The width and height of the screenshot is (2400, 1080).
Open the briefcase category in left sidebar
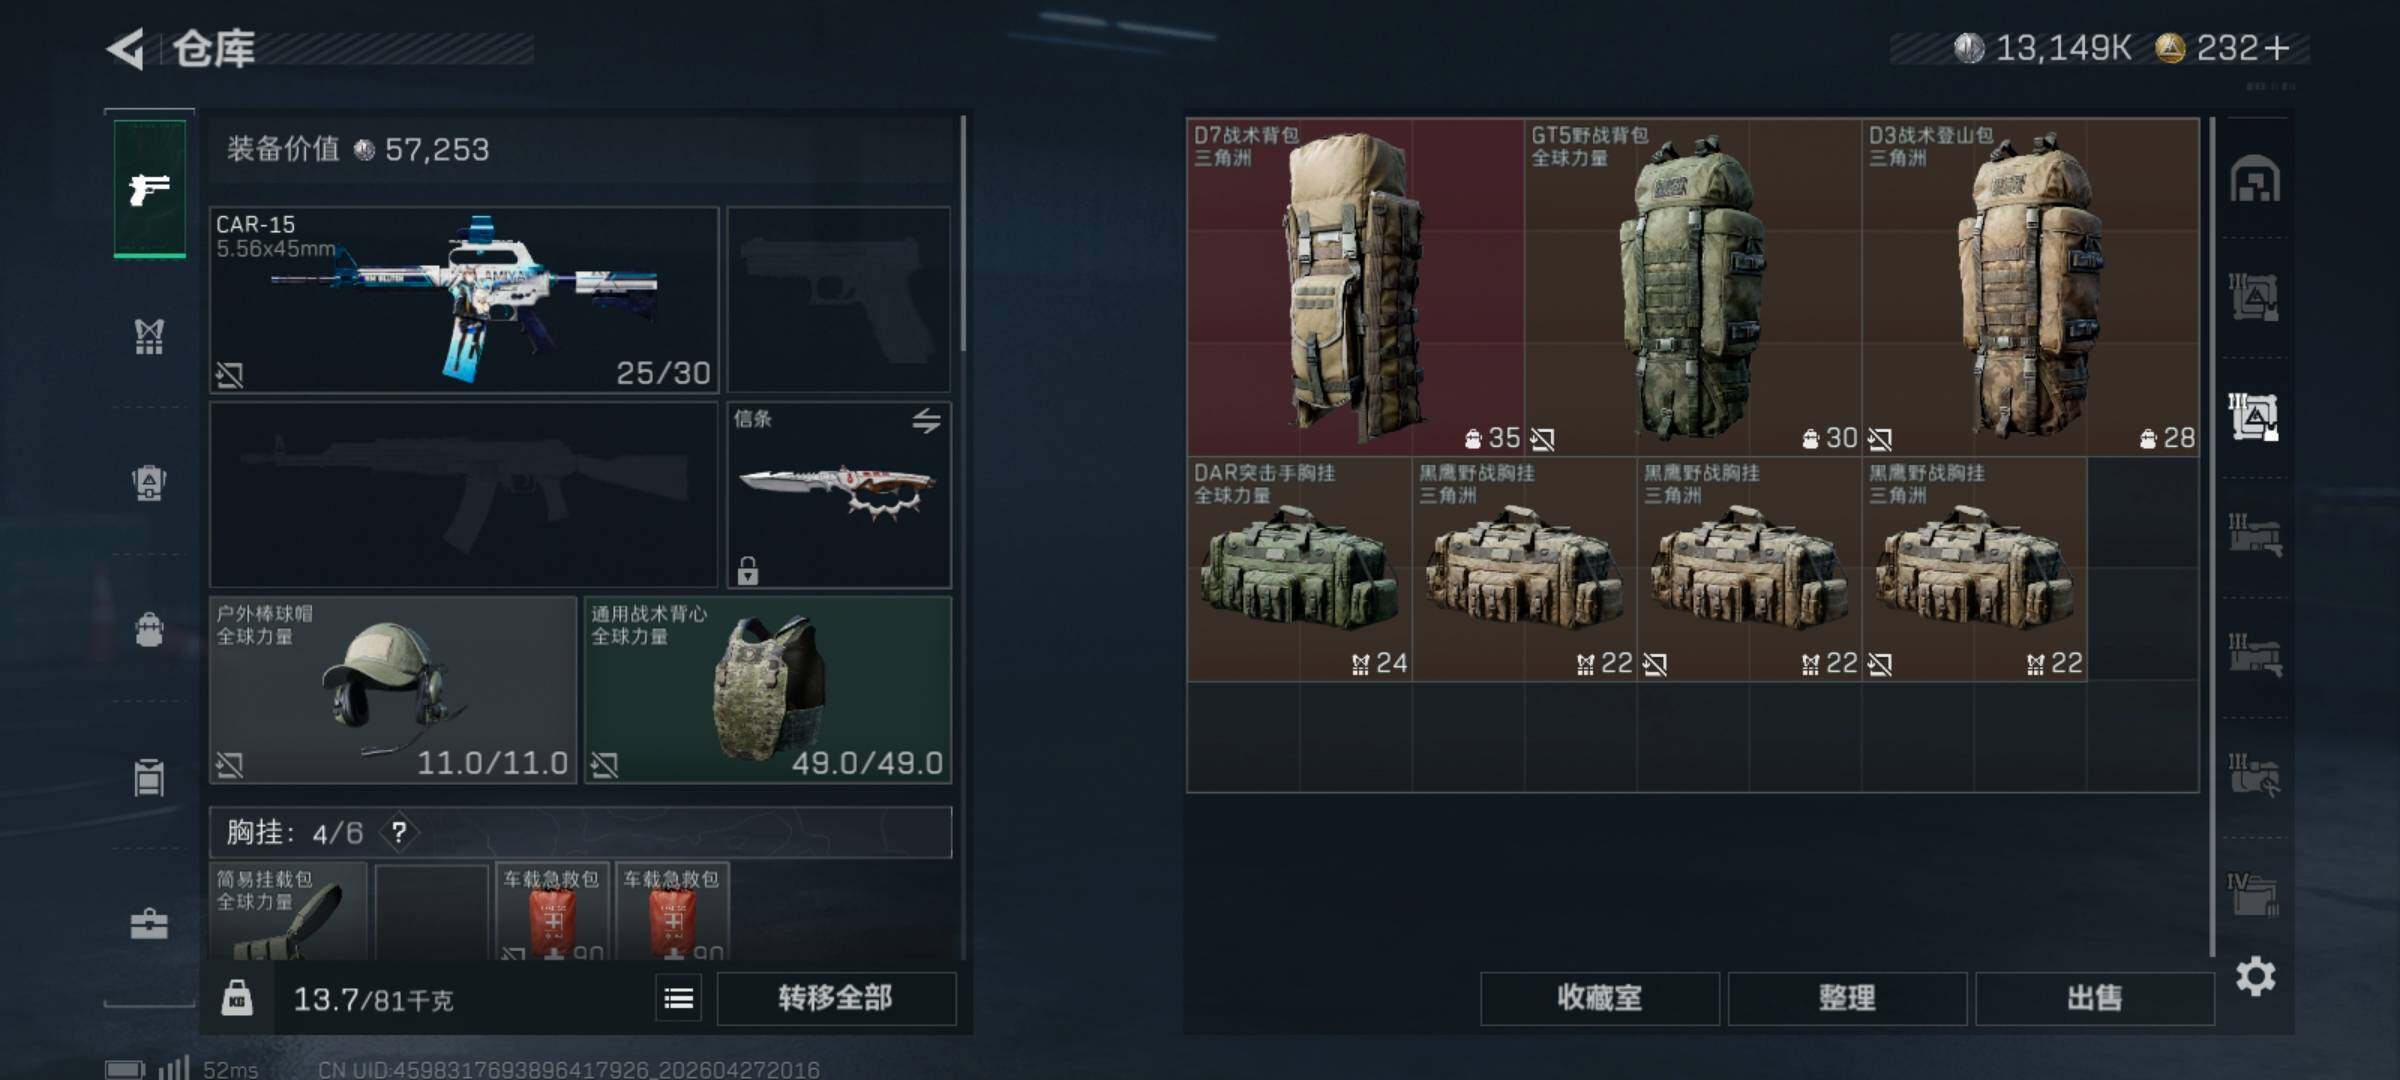point(149,923)
